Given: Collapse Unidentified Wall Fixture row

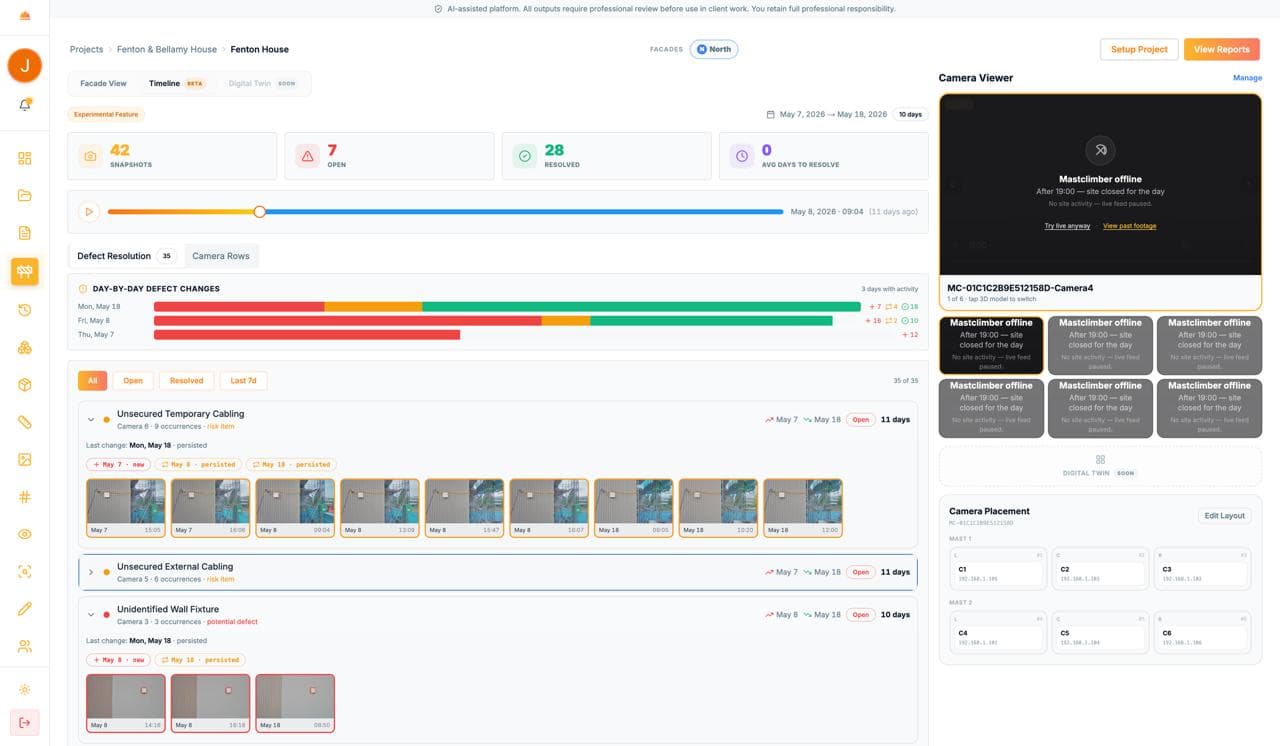Looking at the screenshot, I should [91, 615].
